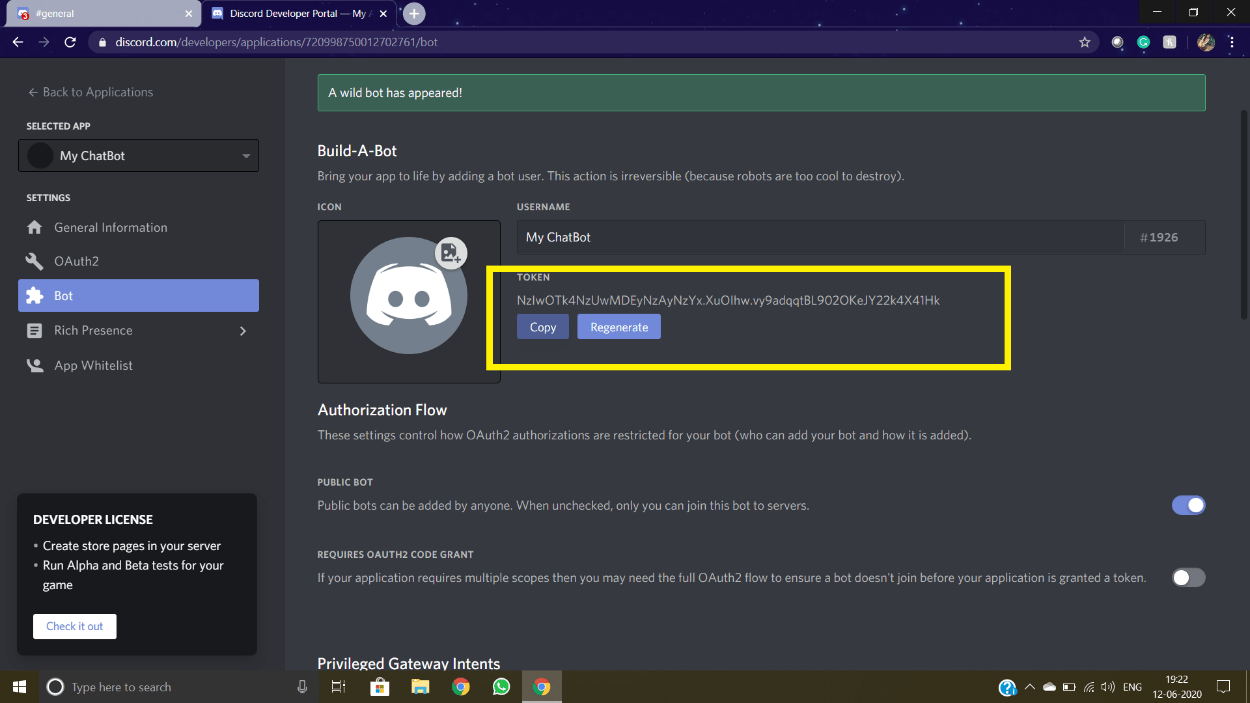Viewport: 1250px width, 703px height.
Task: Click the home icon beside General Information
Action: 35,227
